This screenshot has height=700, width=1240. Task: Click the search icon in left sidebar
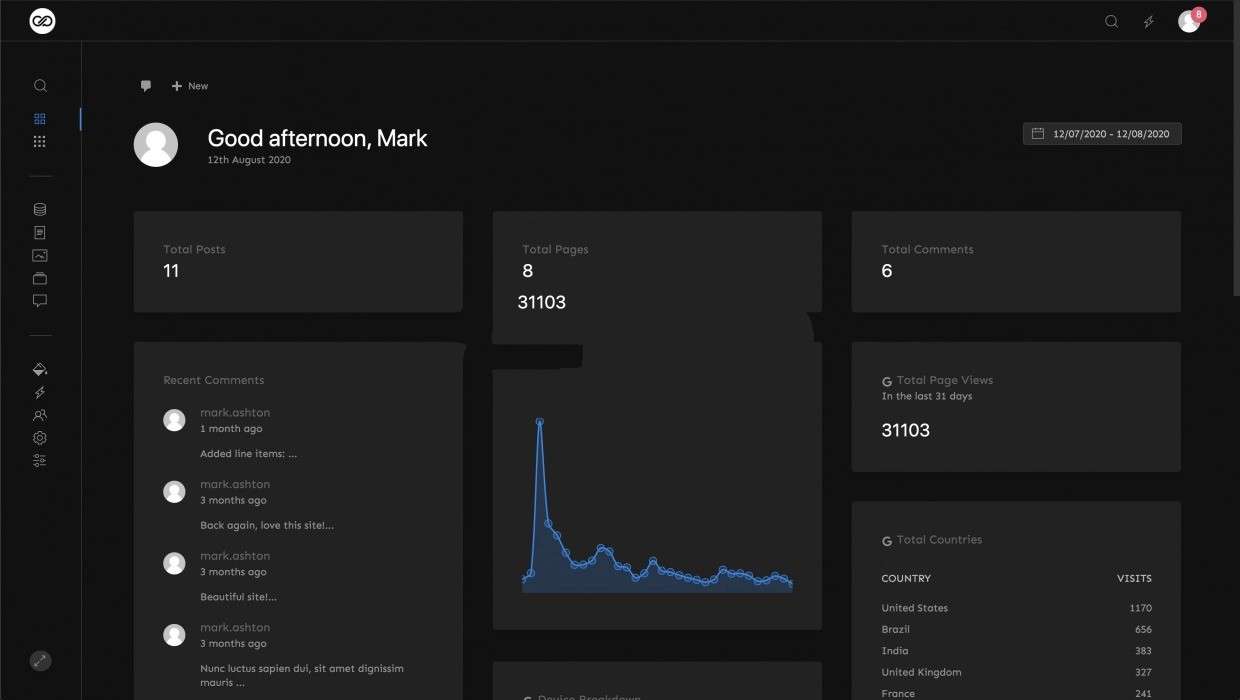click(40, 86)
